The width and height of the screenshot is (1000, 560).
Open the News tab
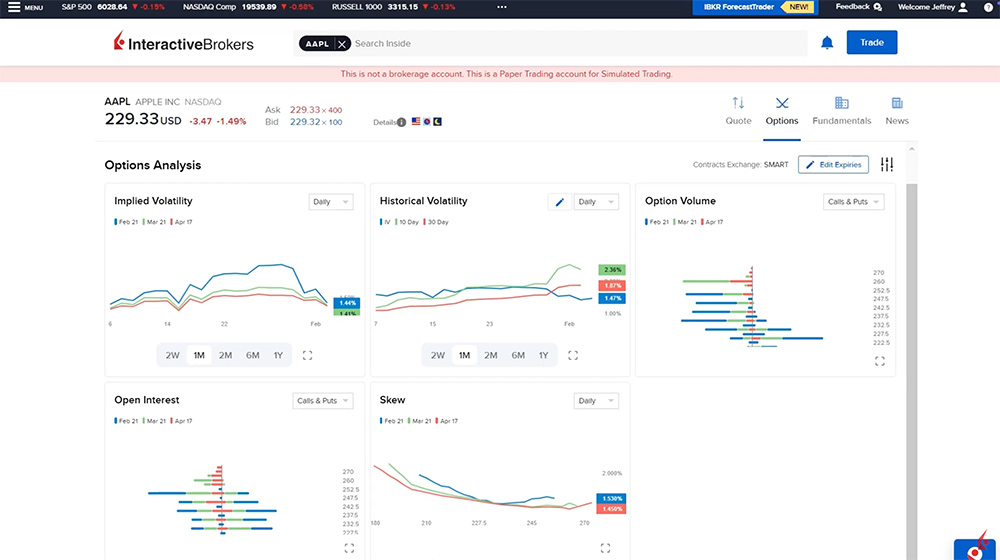tap(897, 111)
